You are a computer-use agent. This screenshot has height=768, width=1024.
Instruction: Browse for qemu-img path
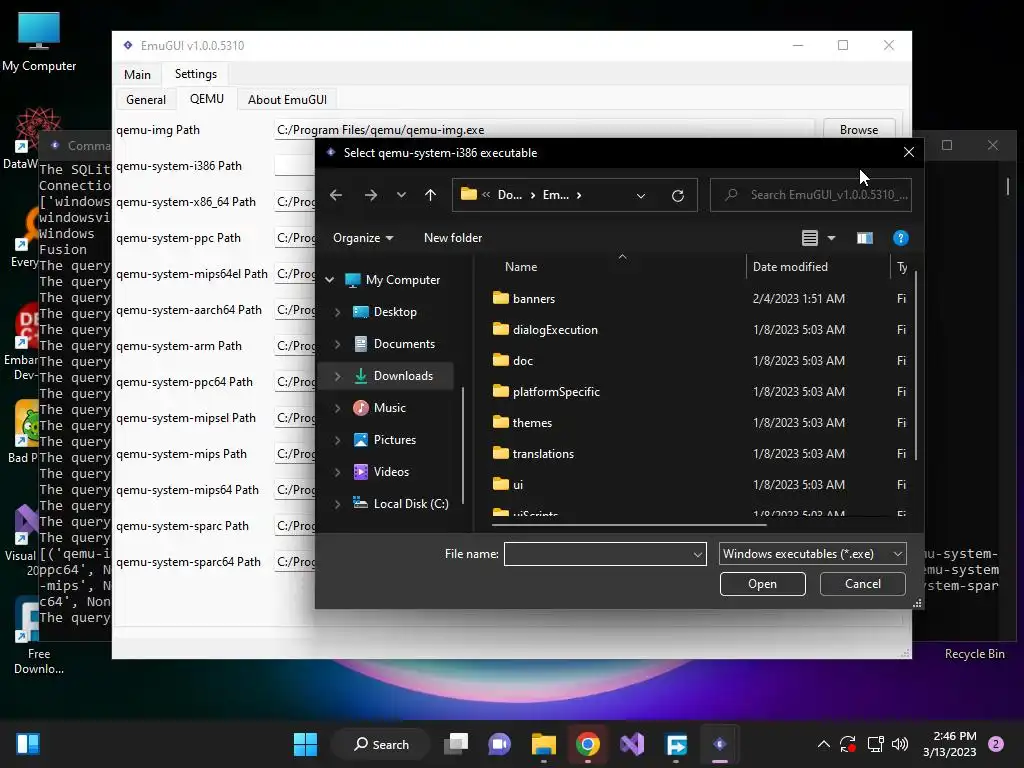[859, 130]
